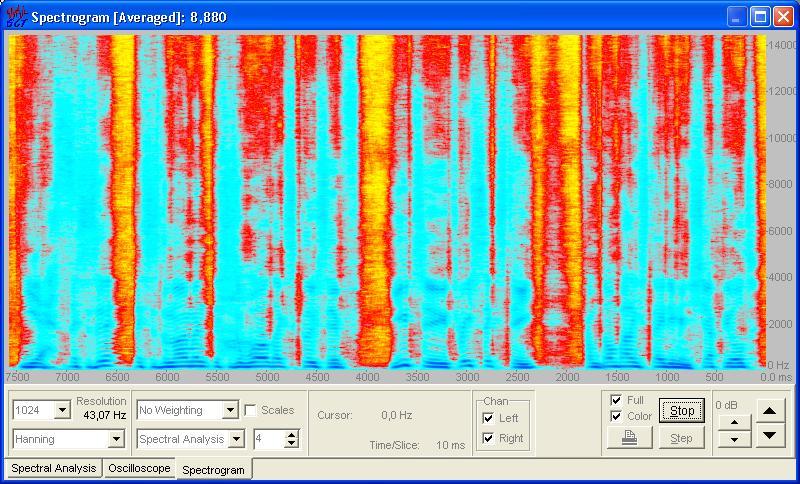Toggle the Scales checkbox
The height and width of the screenshot is (484, 800).
(250, 410)
